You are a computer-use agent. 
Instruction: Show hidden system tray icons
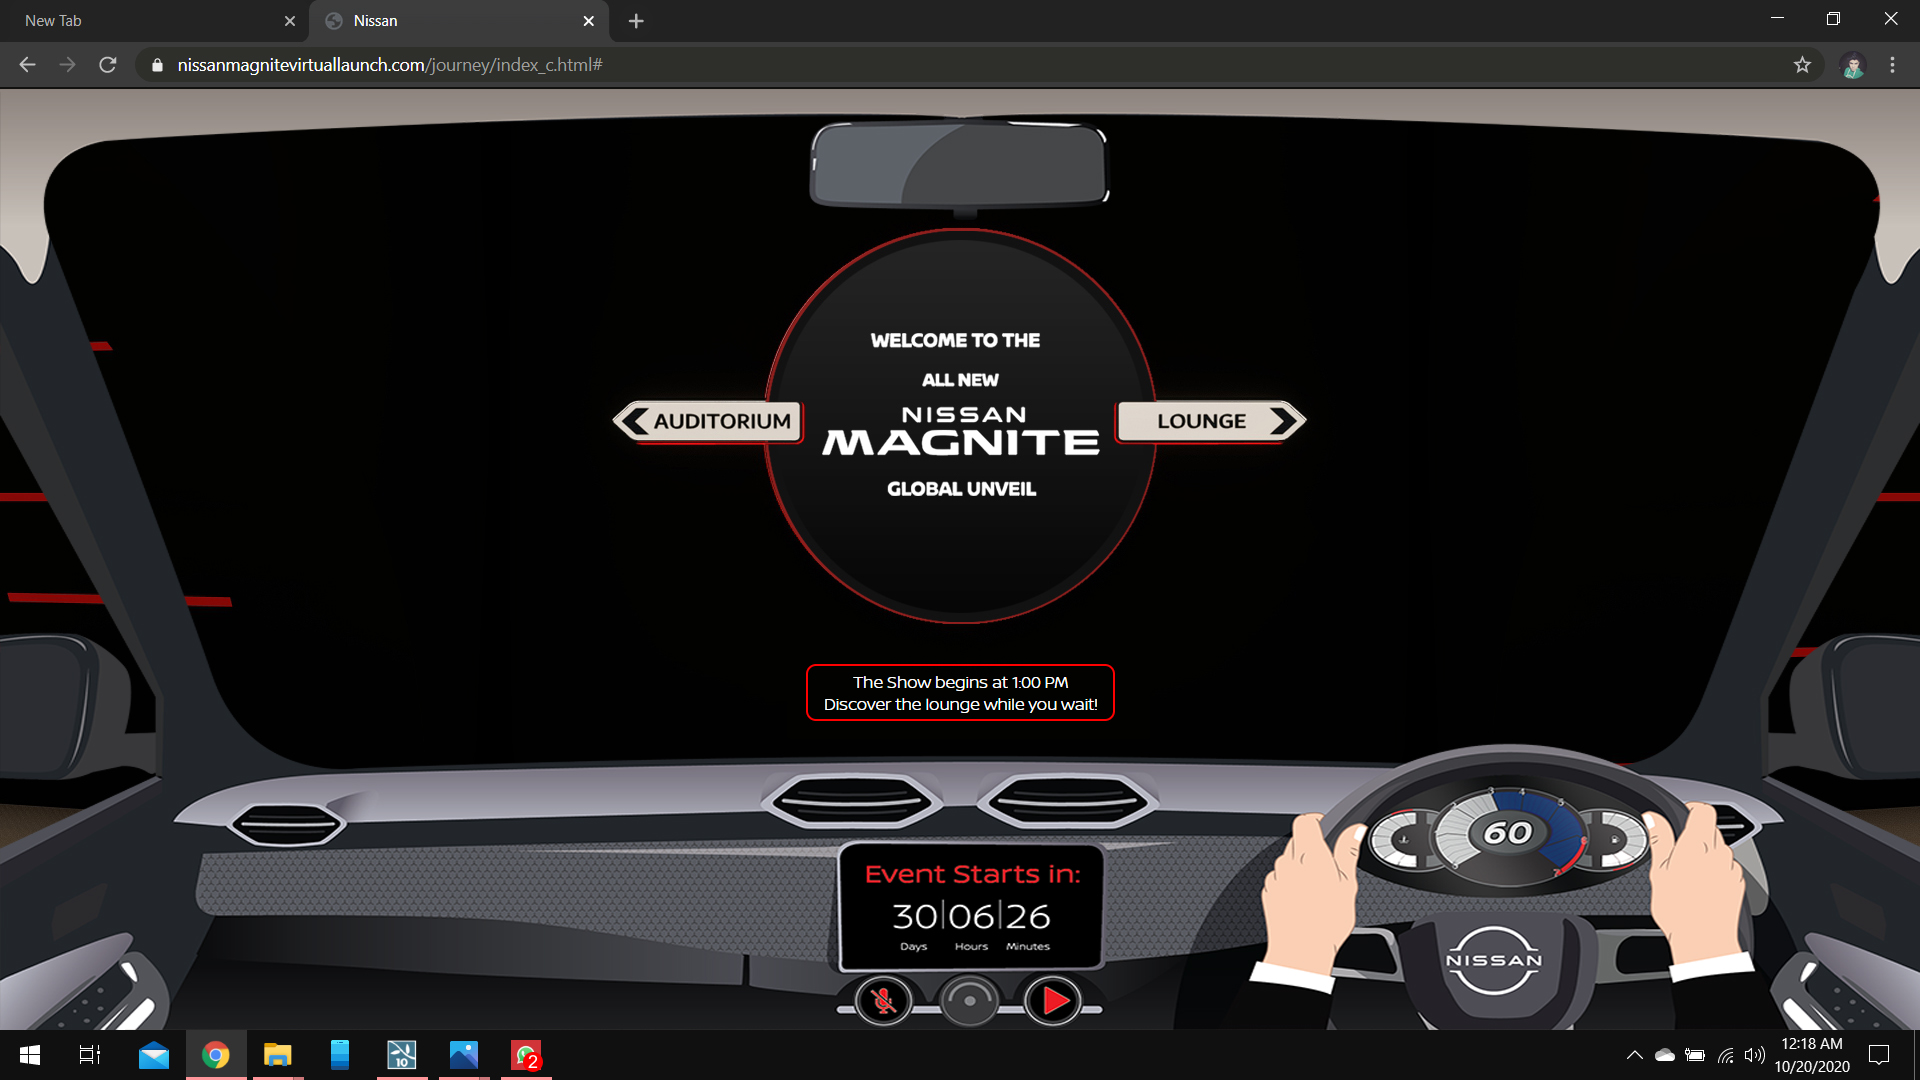click(x=1634, y=1055)
